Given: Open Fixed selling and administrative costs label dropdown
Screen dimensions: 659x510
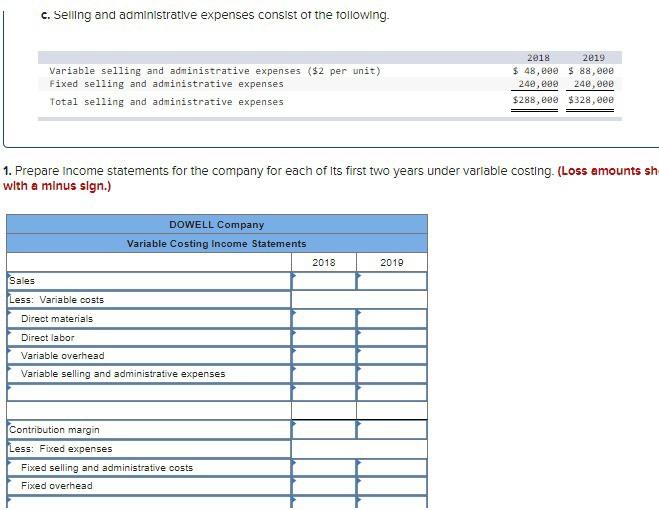Looking at the screenshot, I should [x=149, y=468].
